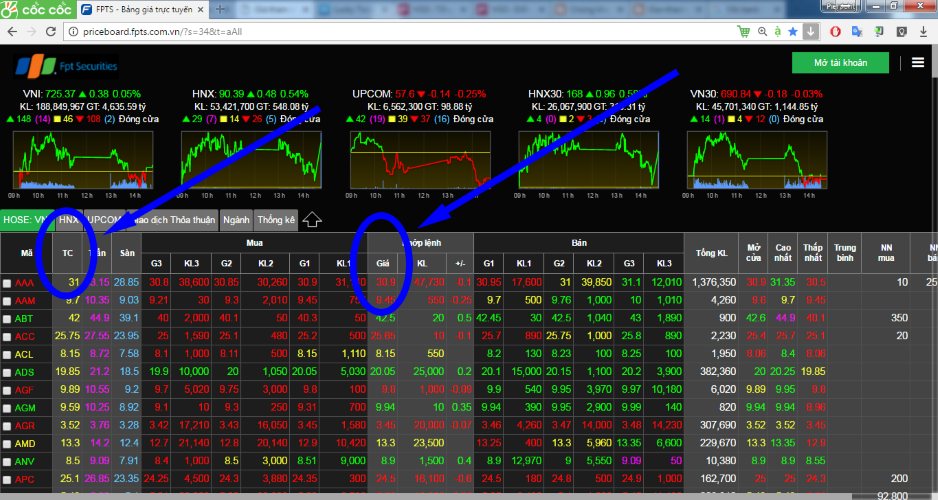Click the NN mua column header
938x500 pixels.
(x=886, y=253)
